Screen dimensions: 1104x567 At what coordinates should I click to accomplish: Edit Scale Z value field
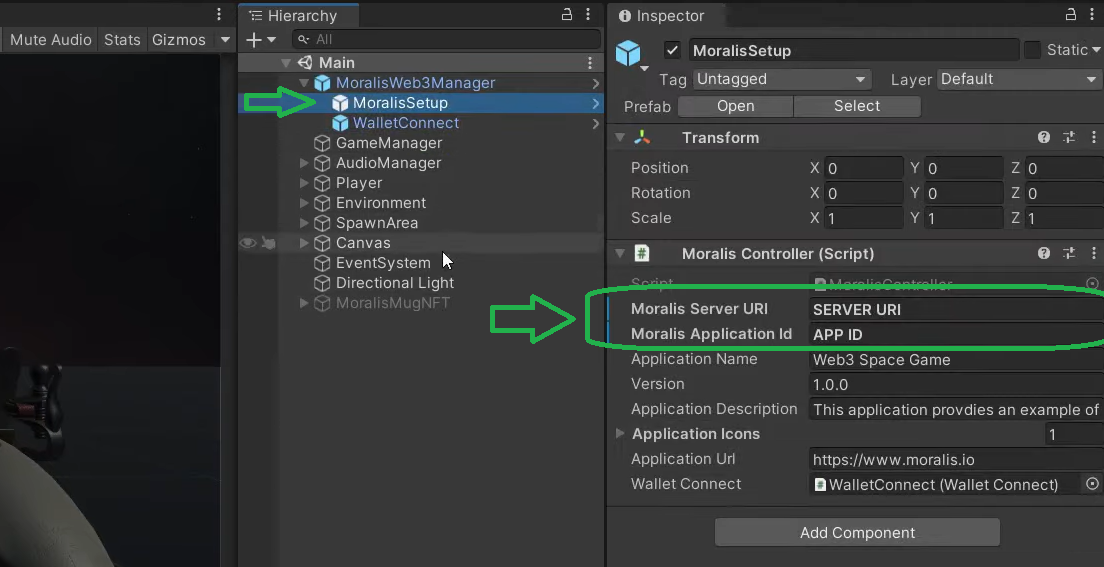[x=1064, y=218]
